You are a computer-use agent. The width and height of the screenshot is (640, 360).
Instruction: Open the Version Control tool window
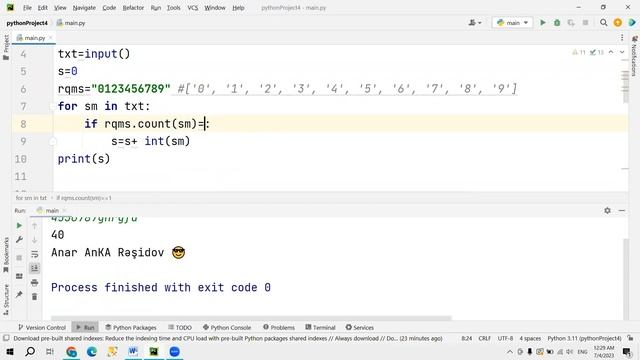(42, 327)
